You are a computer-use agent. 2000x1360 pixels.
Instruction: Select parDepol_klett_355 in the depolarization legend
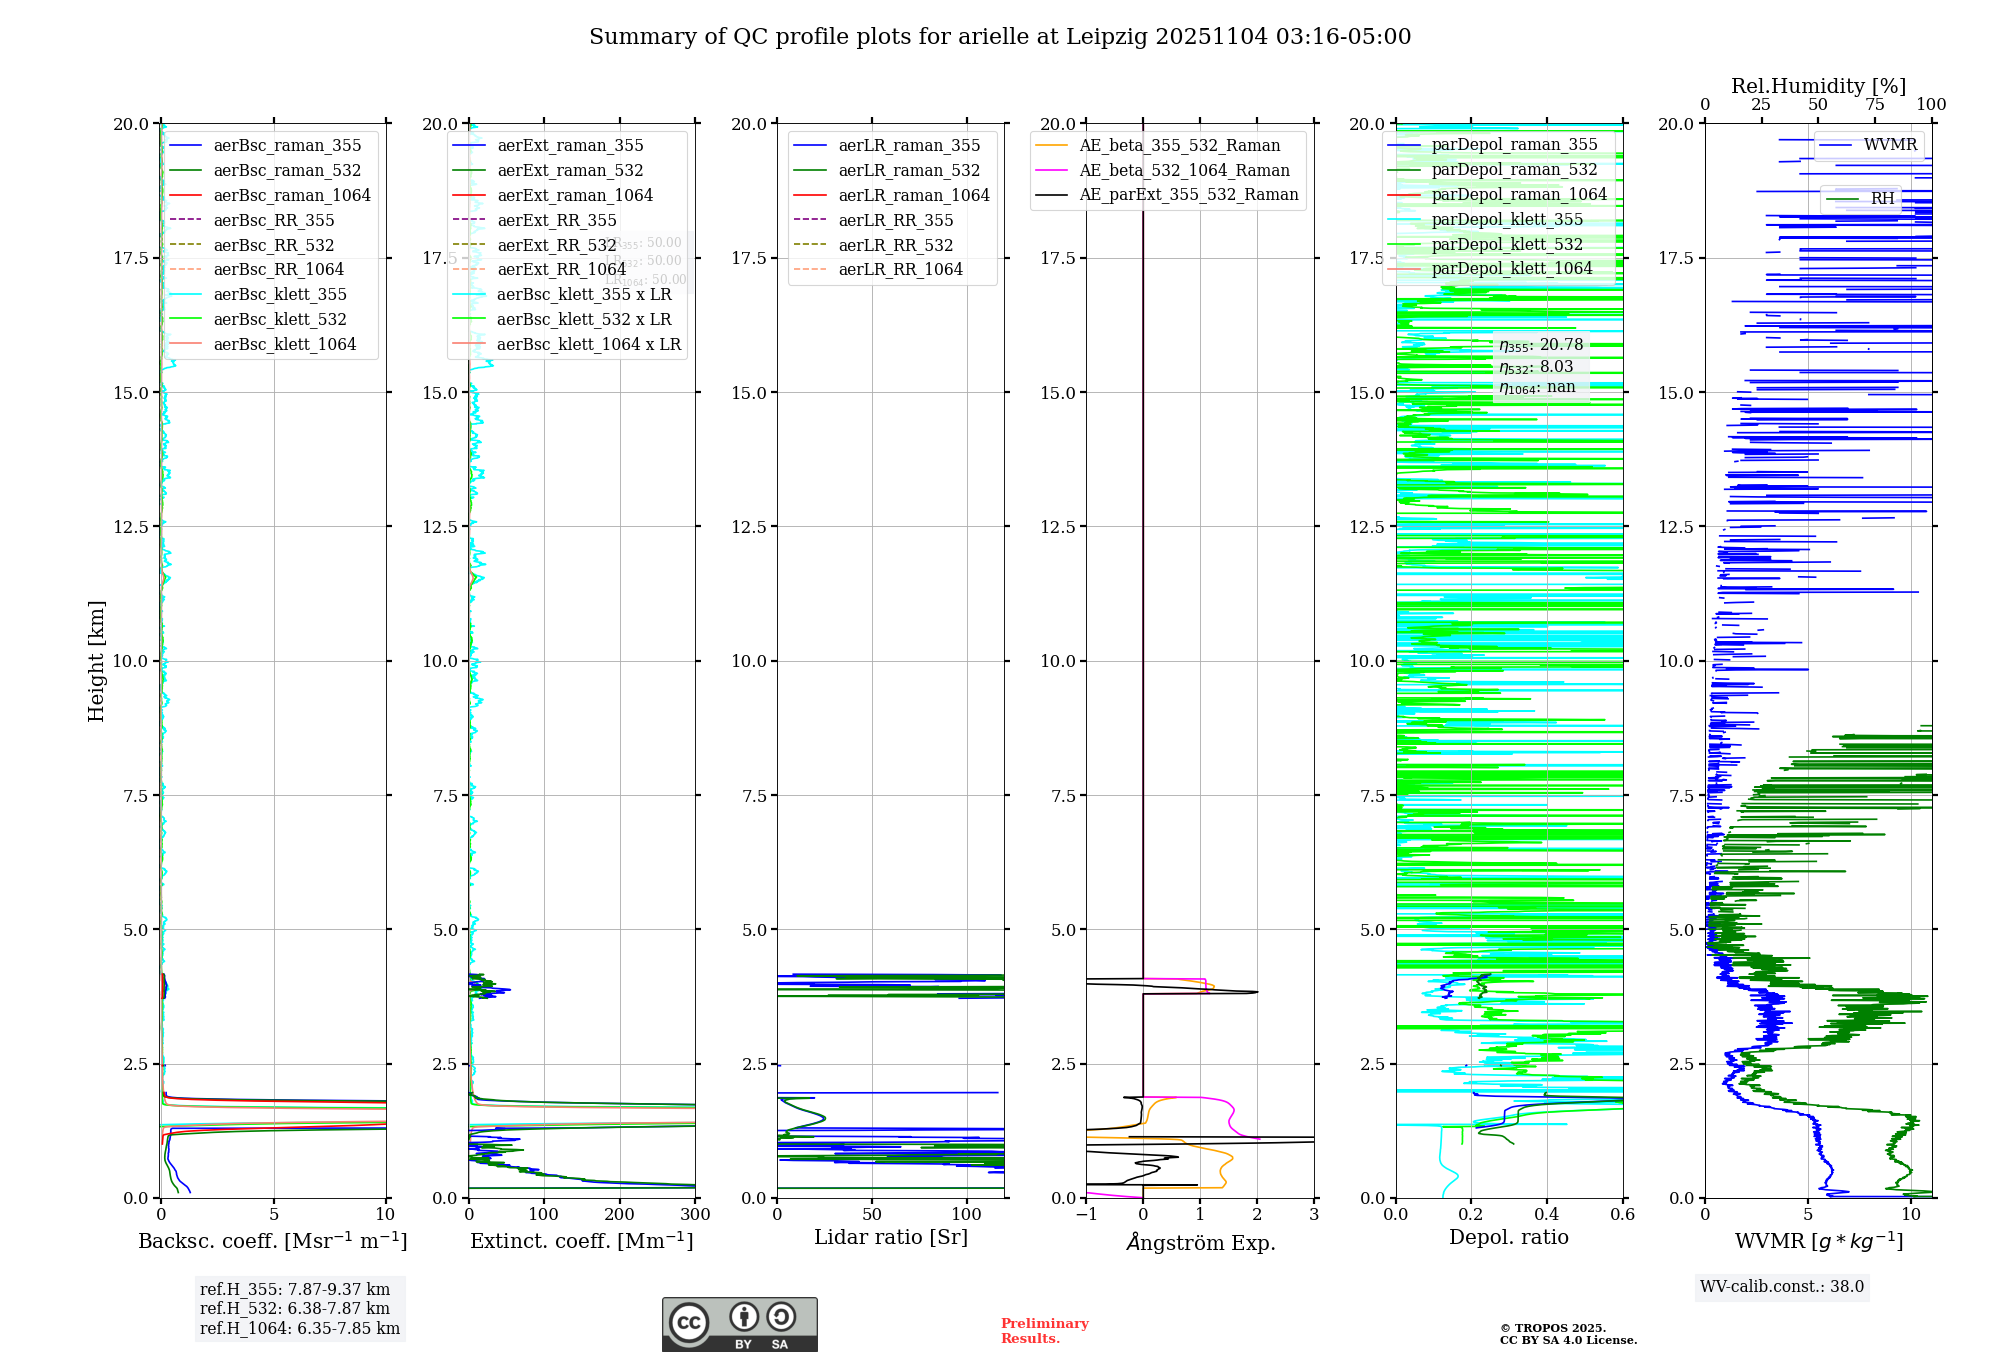(1506, 219)
